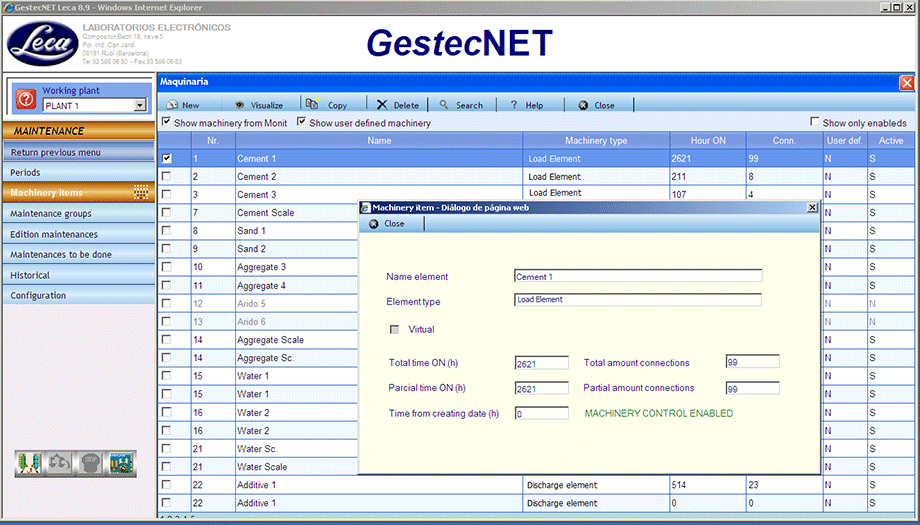Open Maintenance groups

point(79,214)
